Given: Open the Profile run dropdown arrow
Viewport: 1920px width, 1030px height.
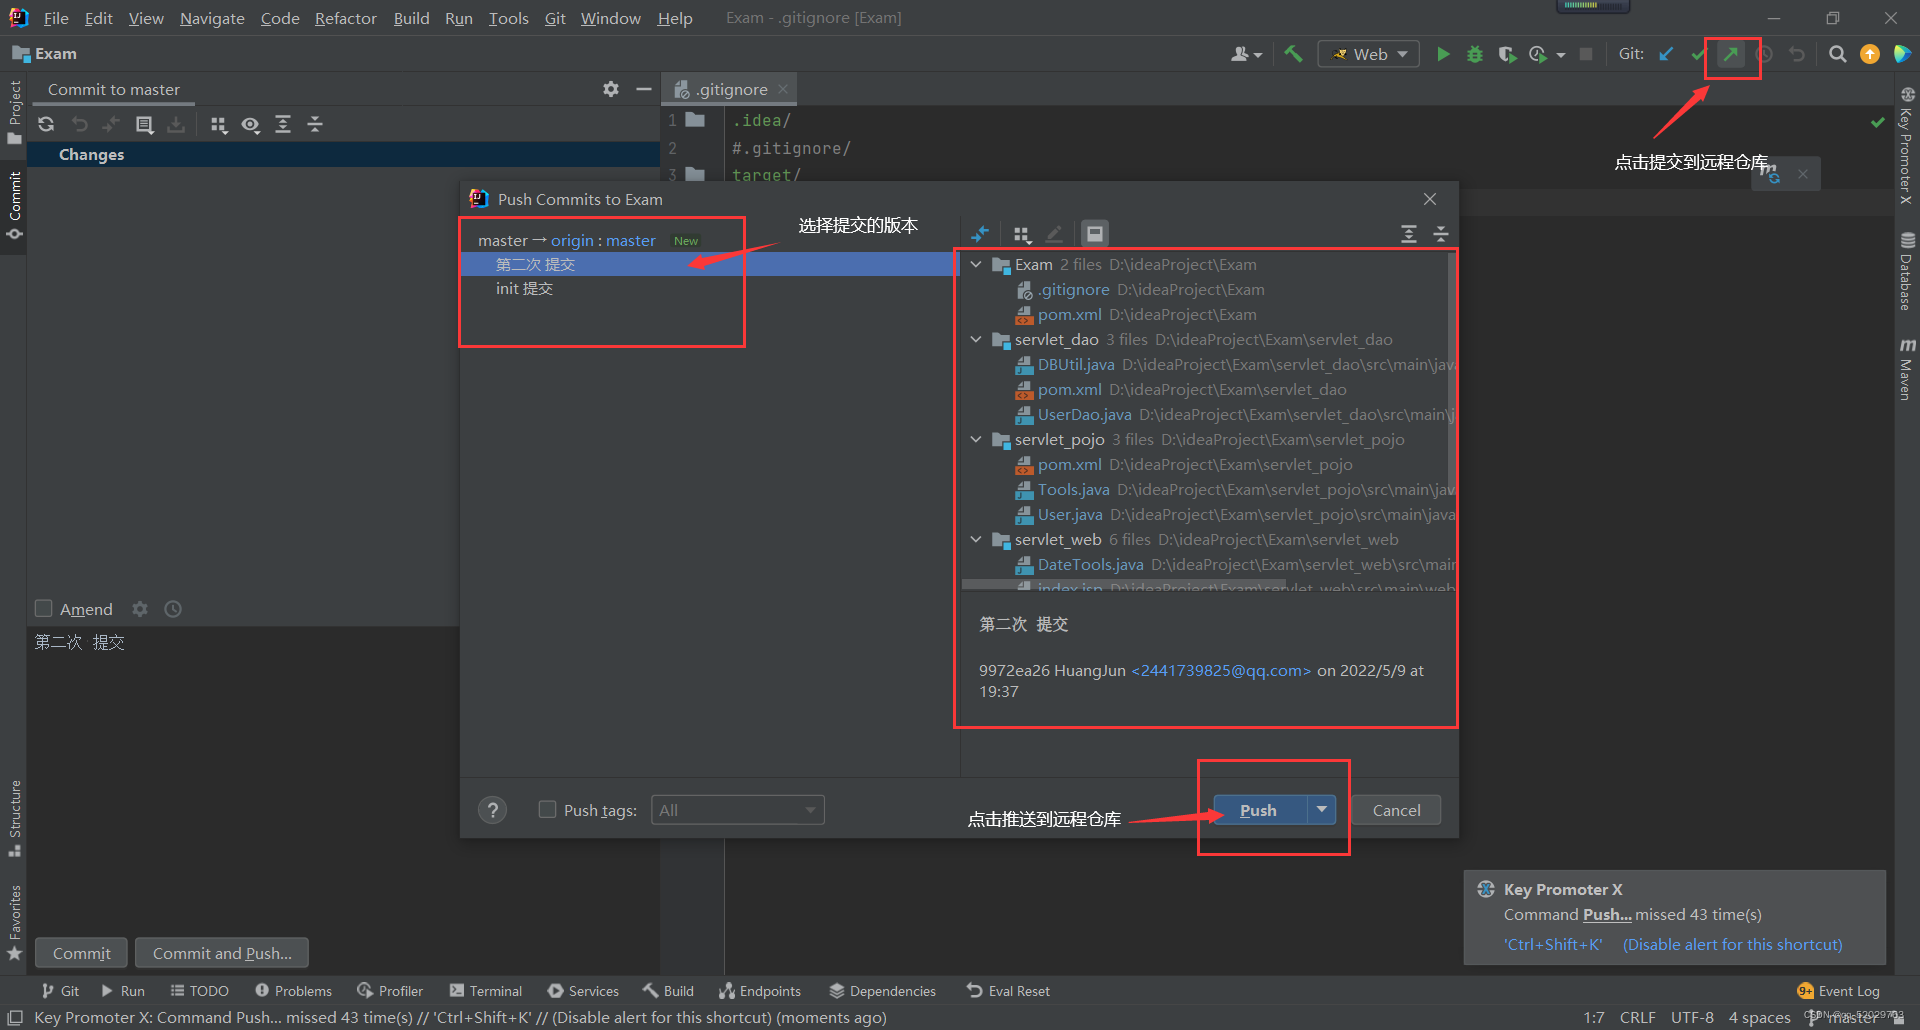Looking at the screenshot, I should [1560, 55].
